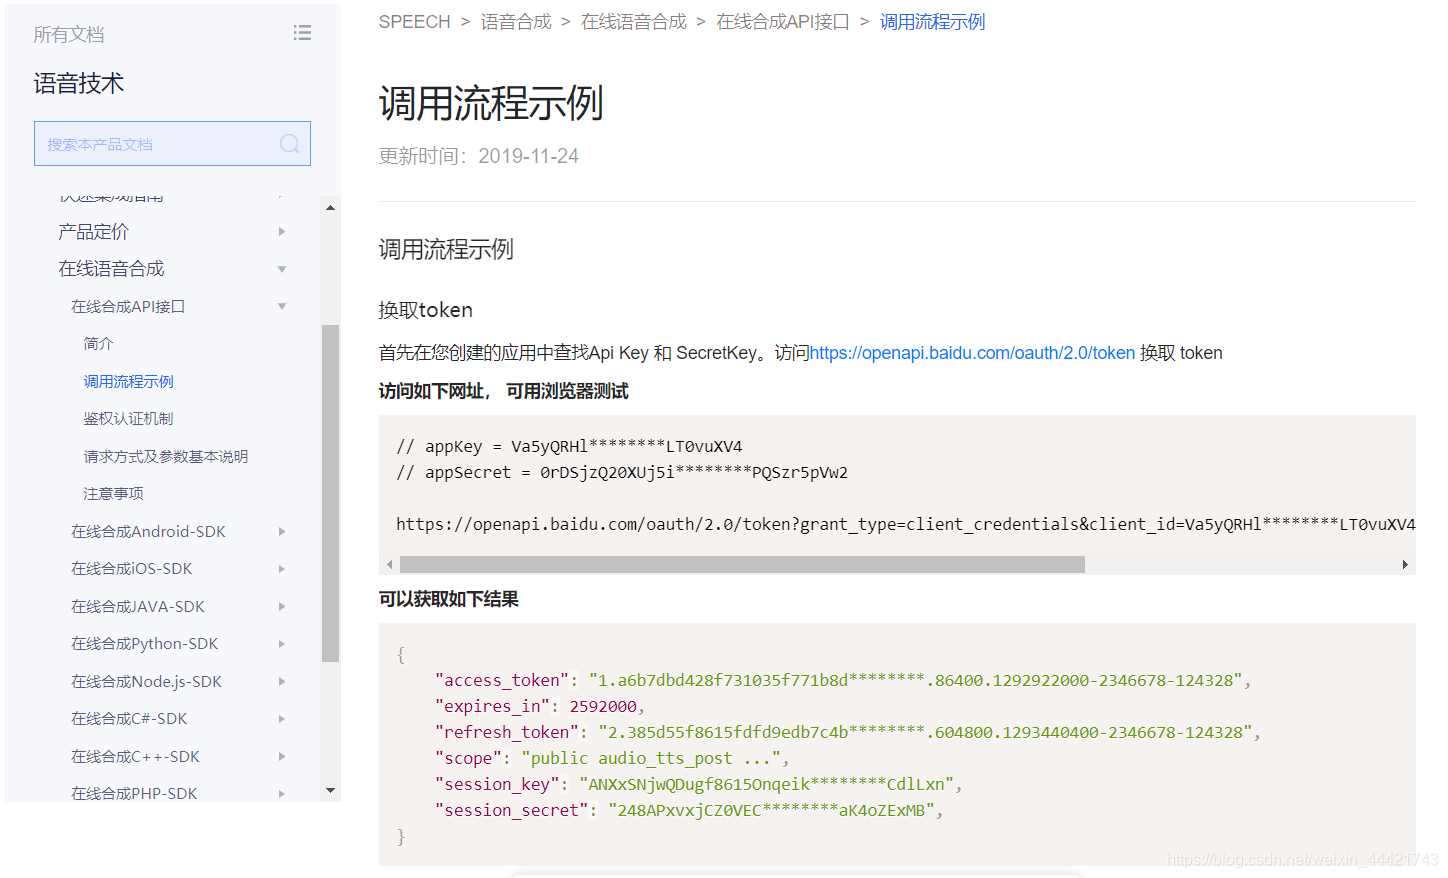Open 在线合成JAVA-SDK item
1448x878 pixels.
coord(137,607)
